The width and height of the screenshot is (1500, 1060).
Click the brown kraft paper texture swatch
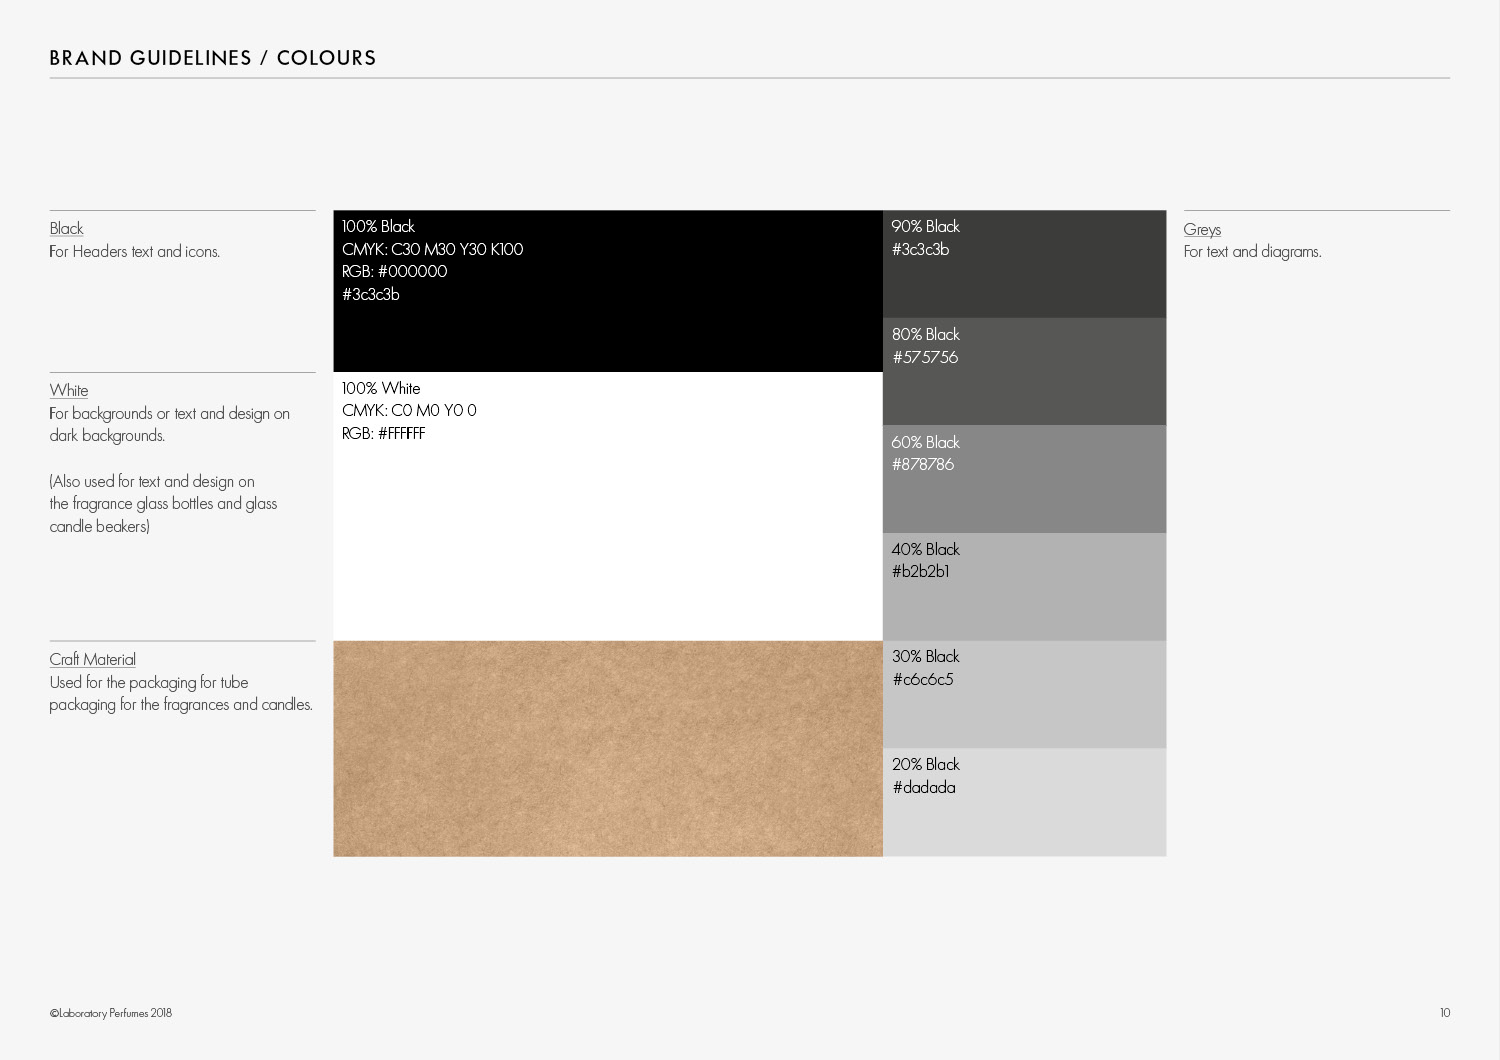click(x=607, y=748)
